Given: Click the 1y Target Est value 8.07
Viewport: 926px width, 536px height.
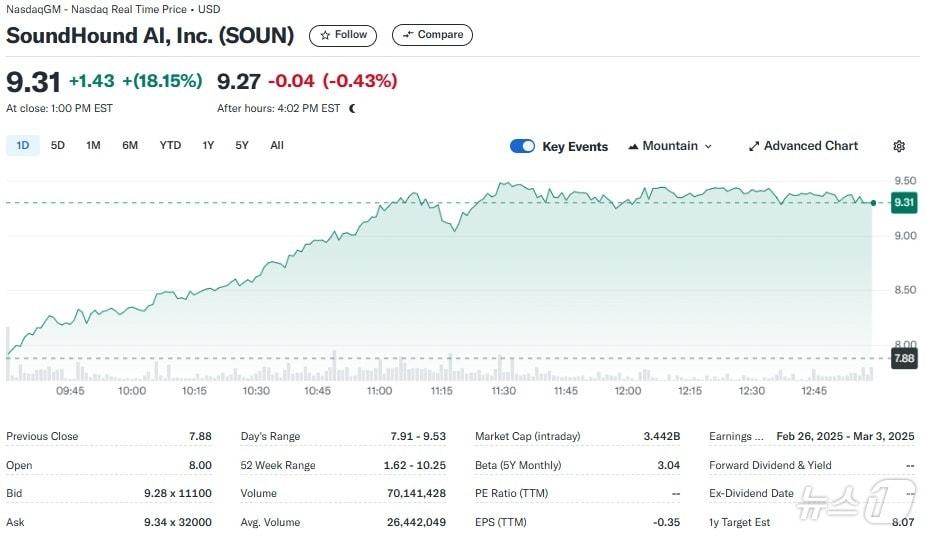Looking at the screenshot, I should point(903,522).
